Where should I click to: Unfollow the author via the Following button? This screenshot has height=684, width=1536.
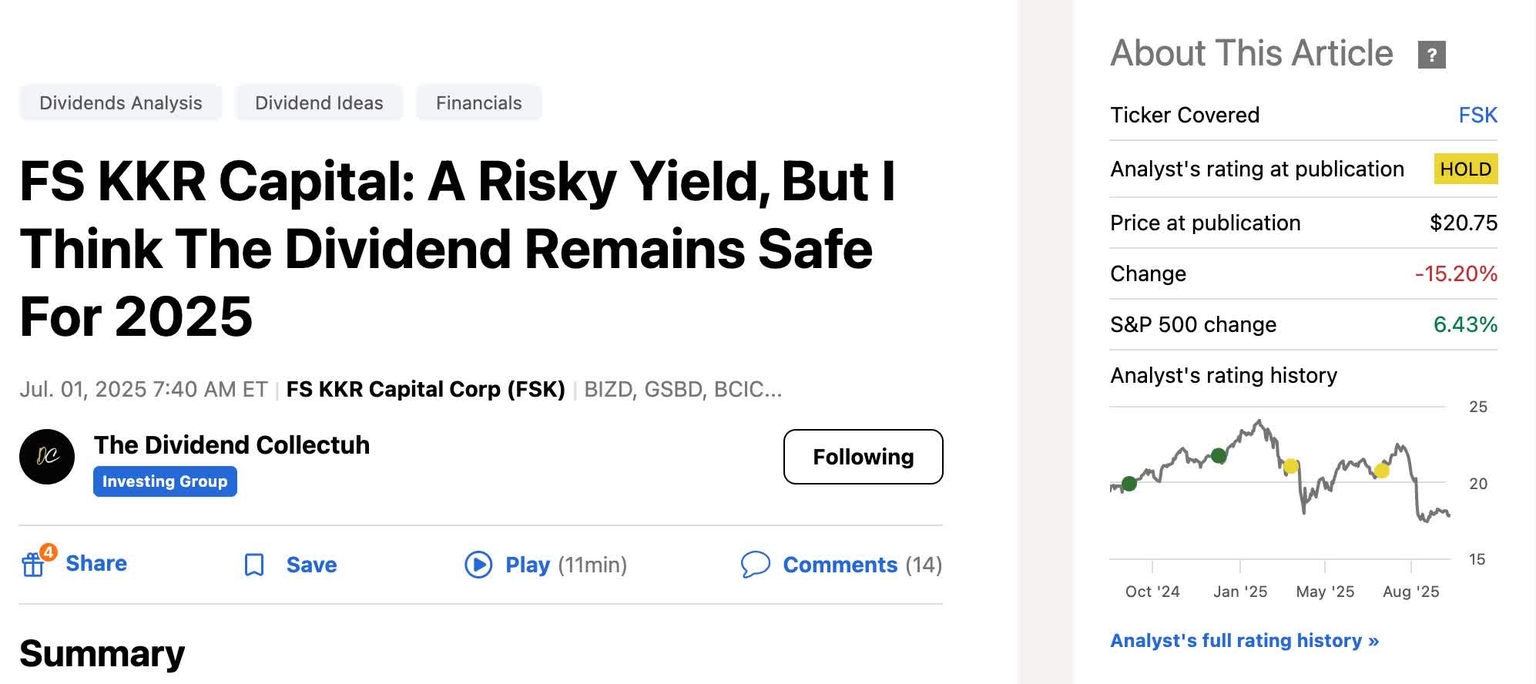coord(862,457)
